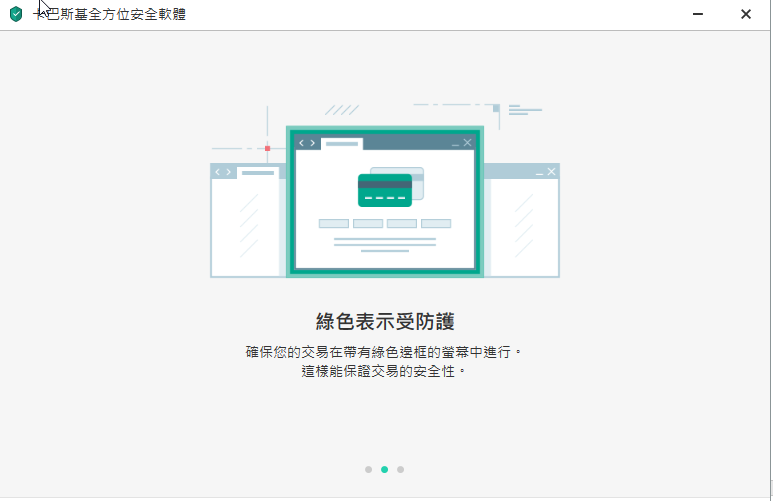Minimize the Kaspersky window
Viewport: 773px width, 501px height.
(697, 14)
